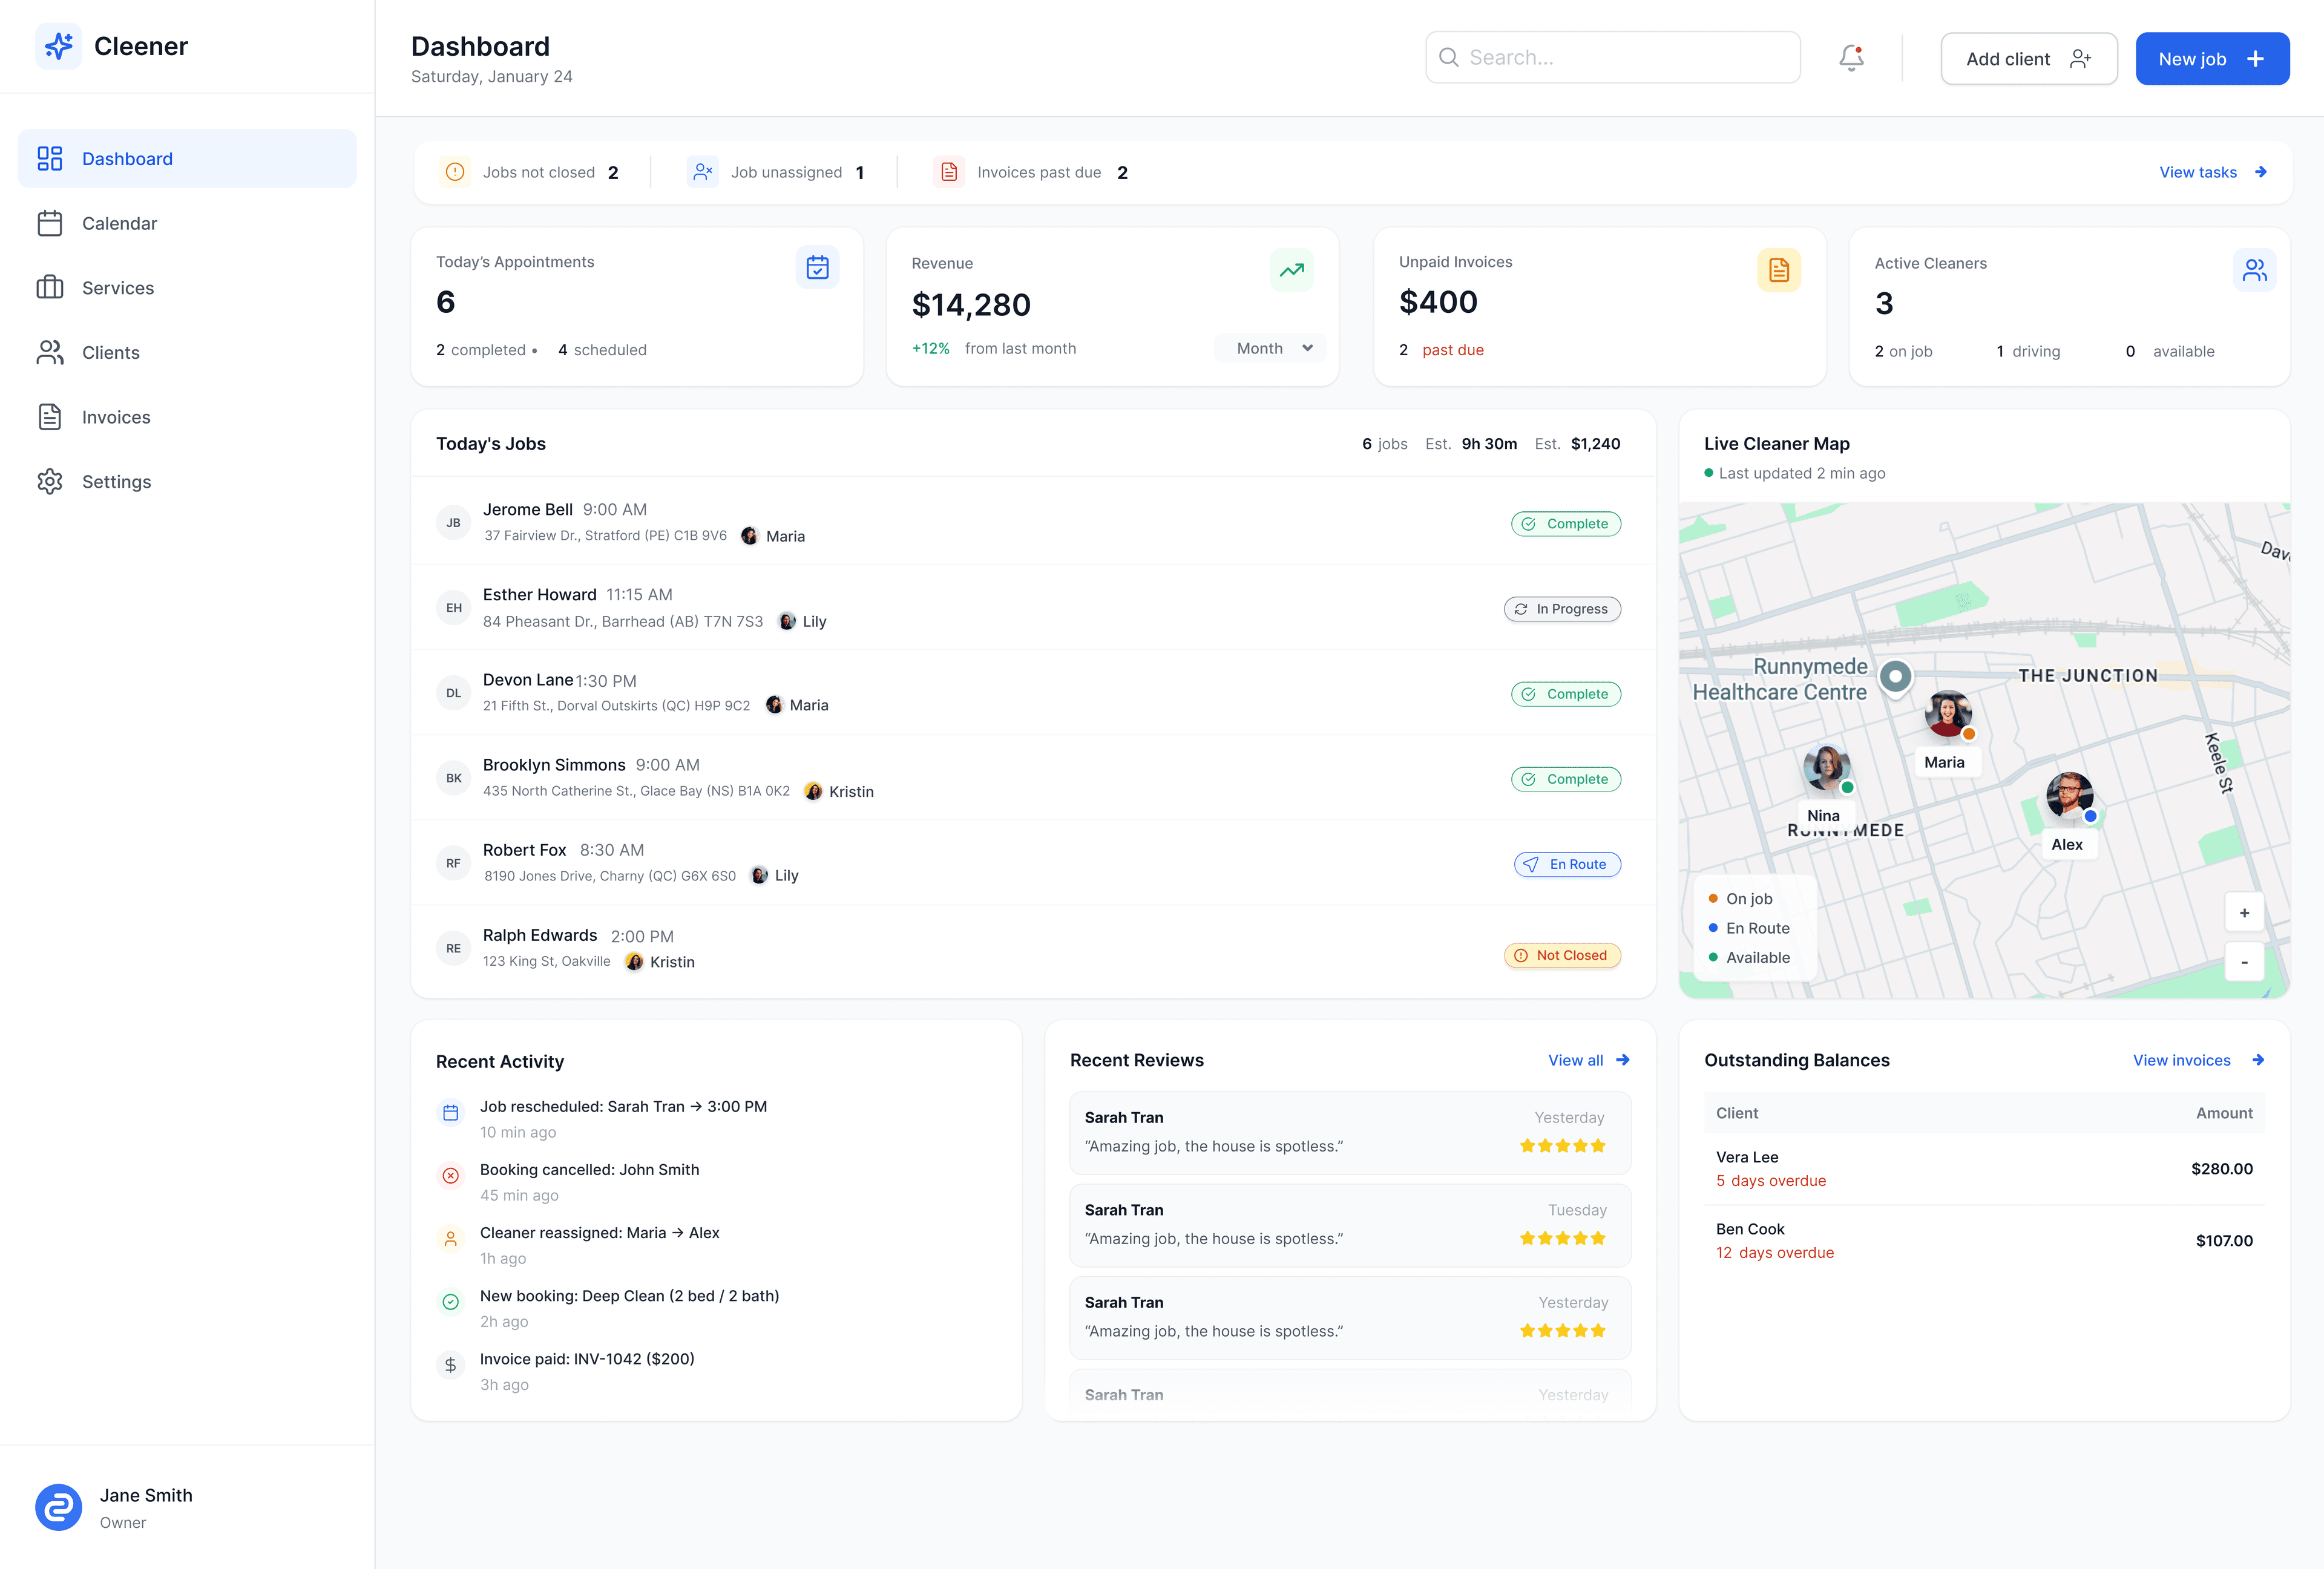2324x1569 pixels.
Task: Switch to the Calendar section
Action: [x=118, y=223]
